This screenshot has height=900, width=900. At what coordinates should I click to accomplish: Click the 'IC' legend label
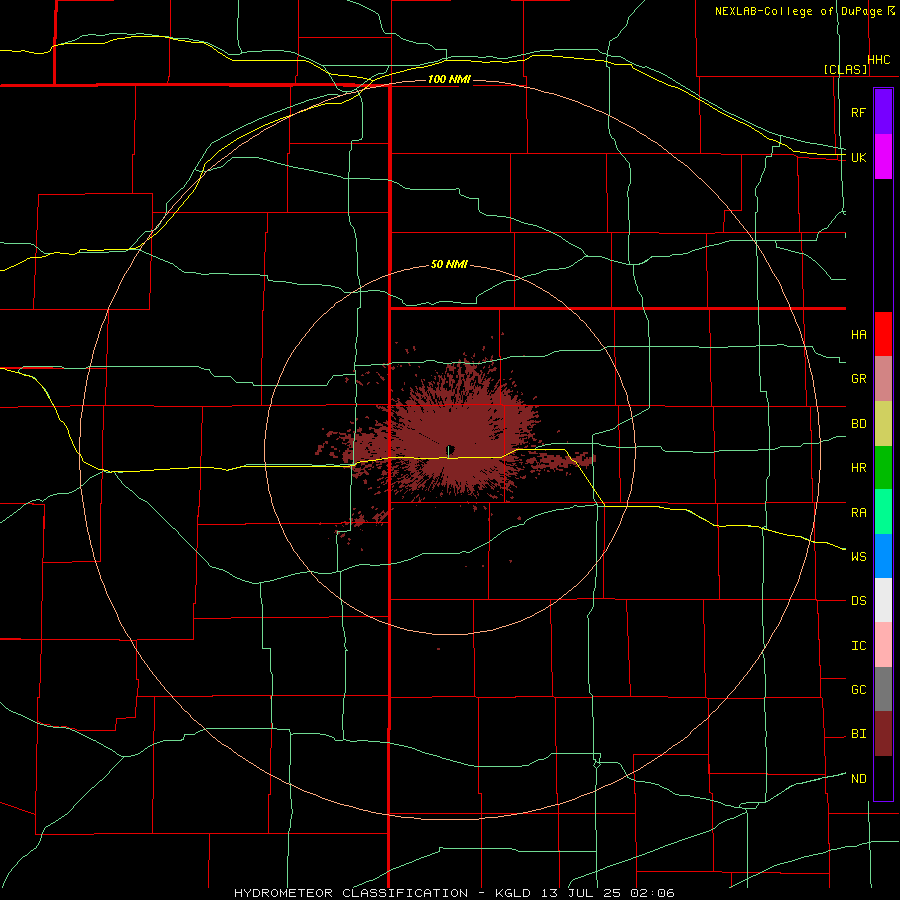coord(859,645)
